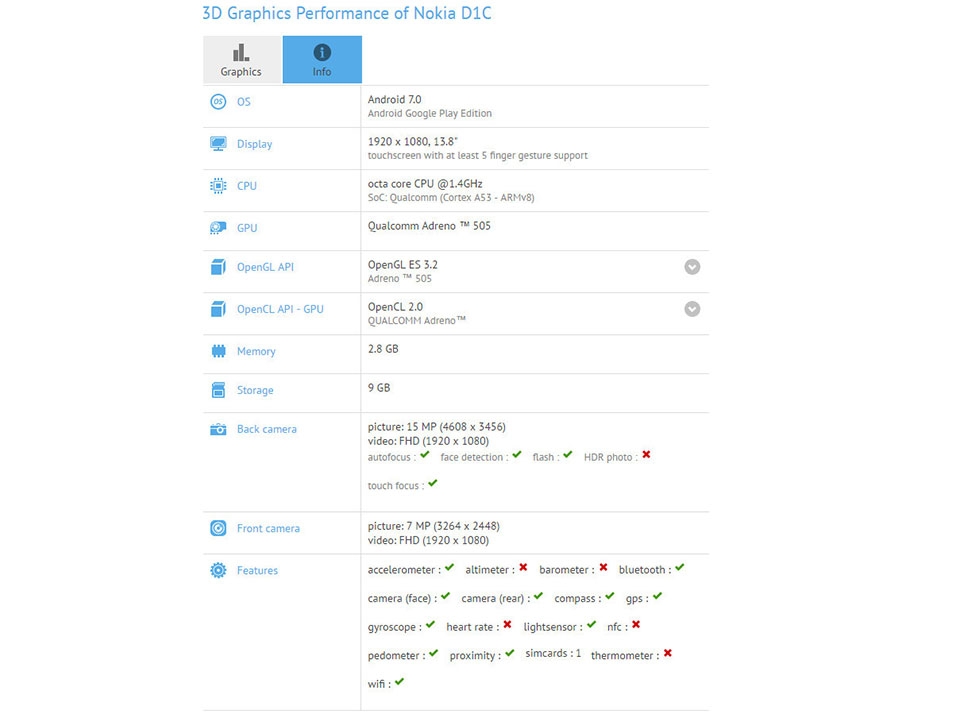Click the Features gear icon
The width and height of the screenshot is (960, 714).
pyautogui.click(x=218, y=570)
